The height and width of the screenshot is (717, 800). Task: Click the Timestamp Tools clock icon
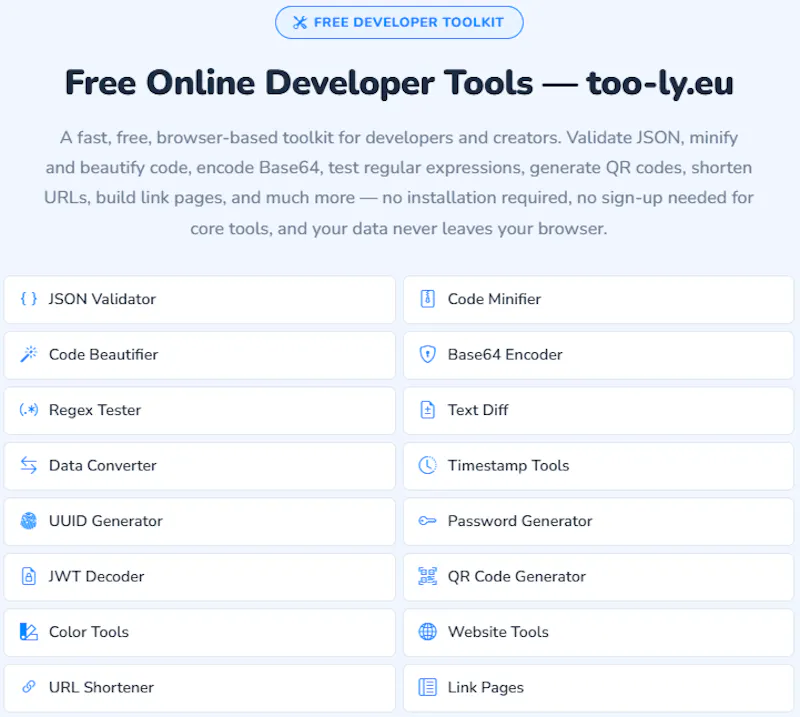click(x=428, y=465)
